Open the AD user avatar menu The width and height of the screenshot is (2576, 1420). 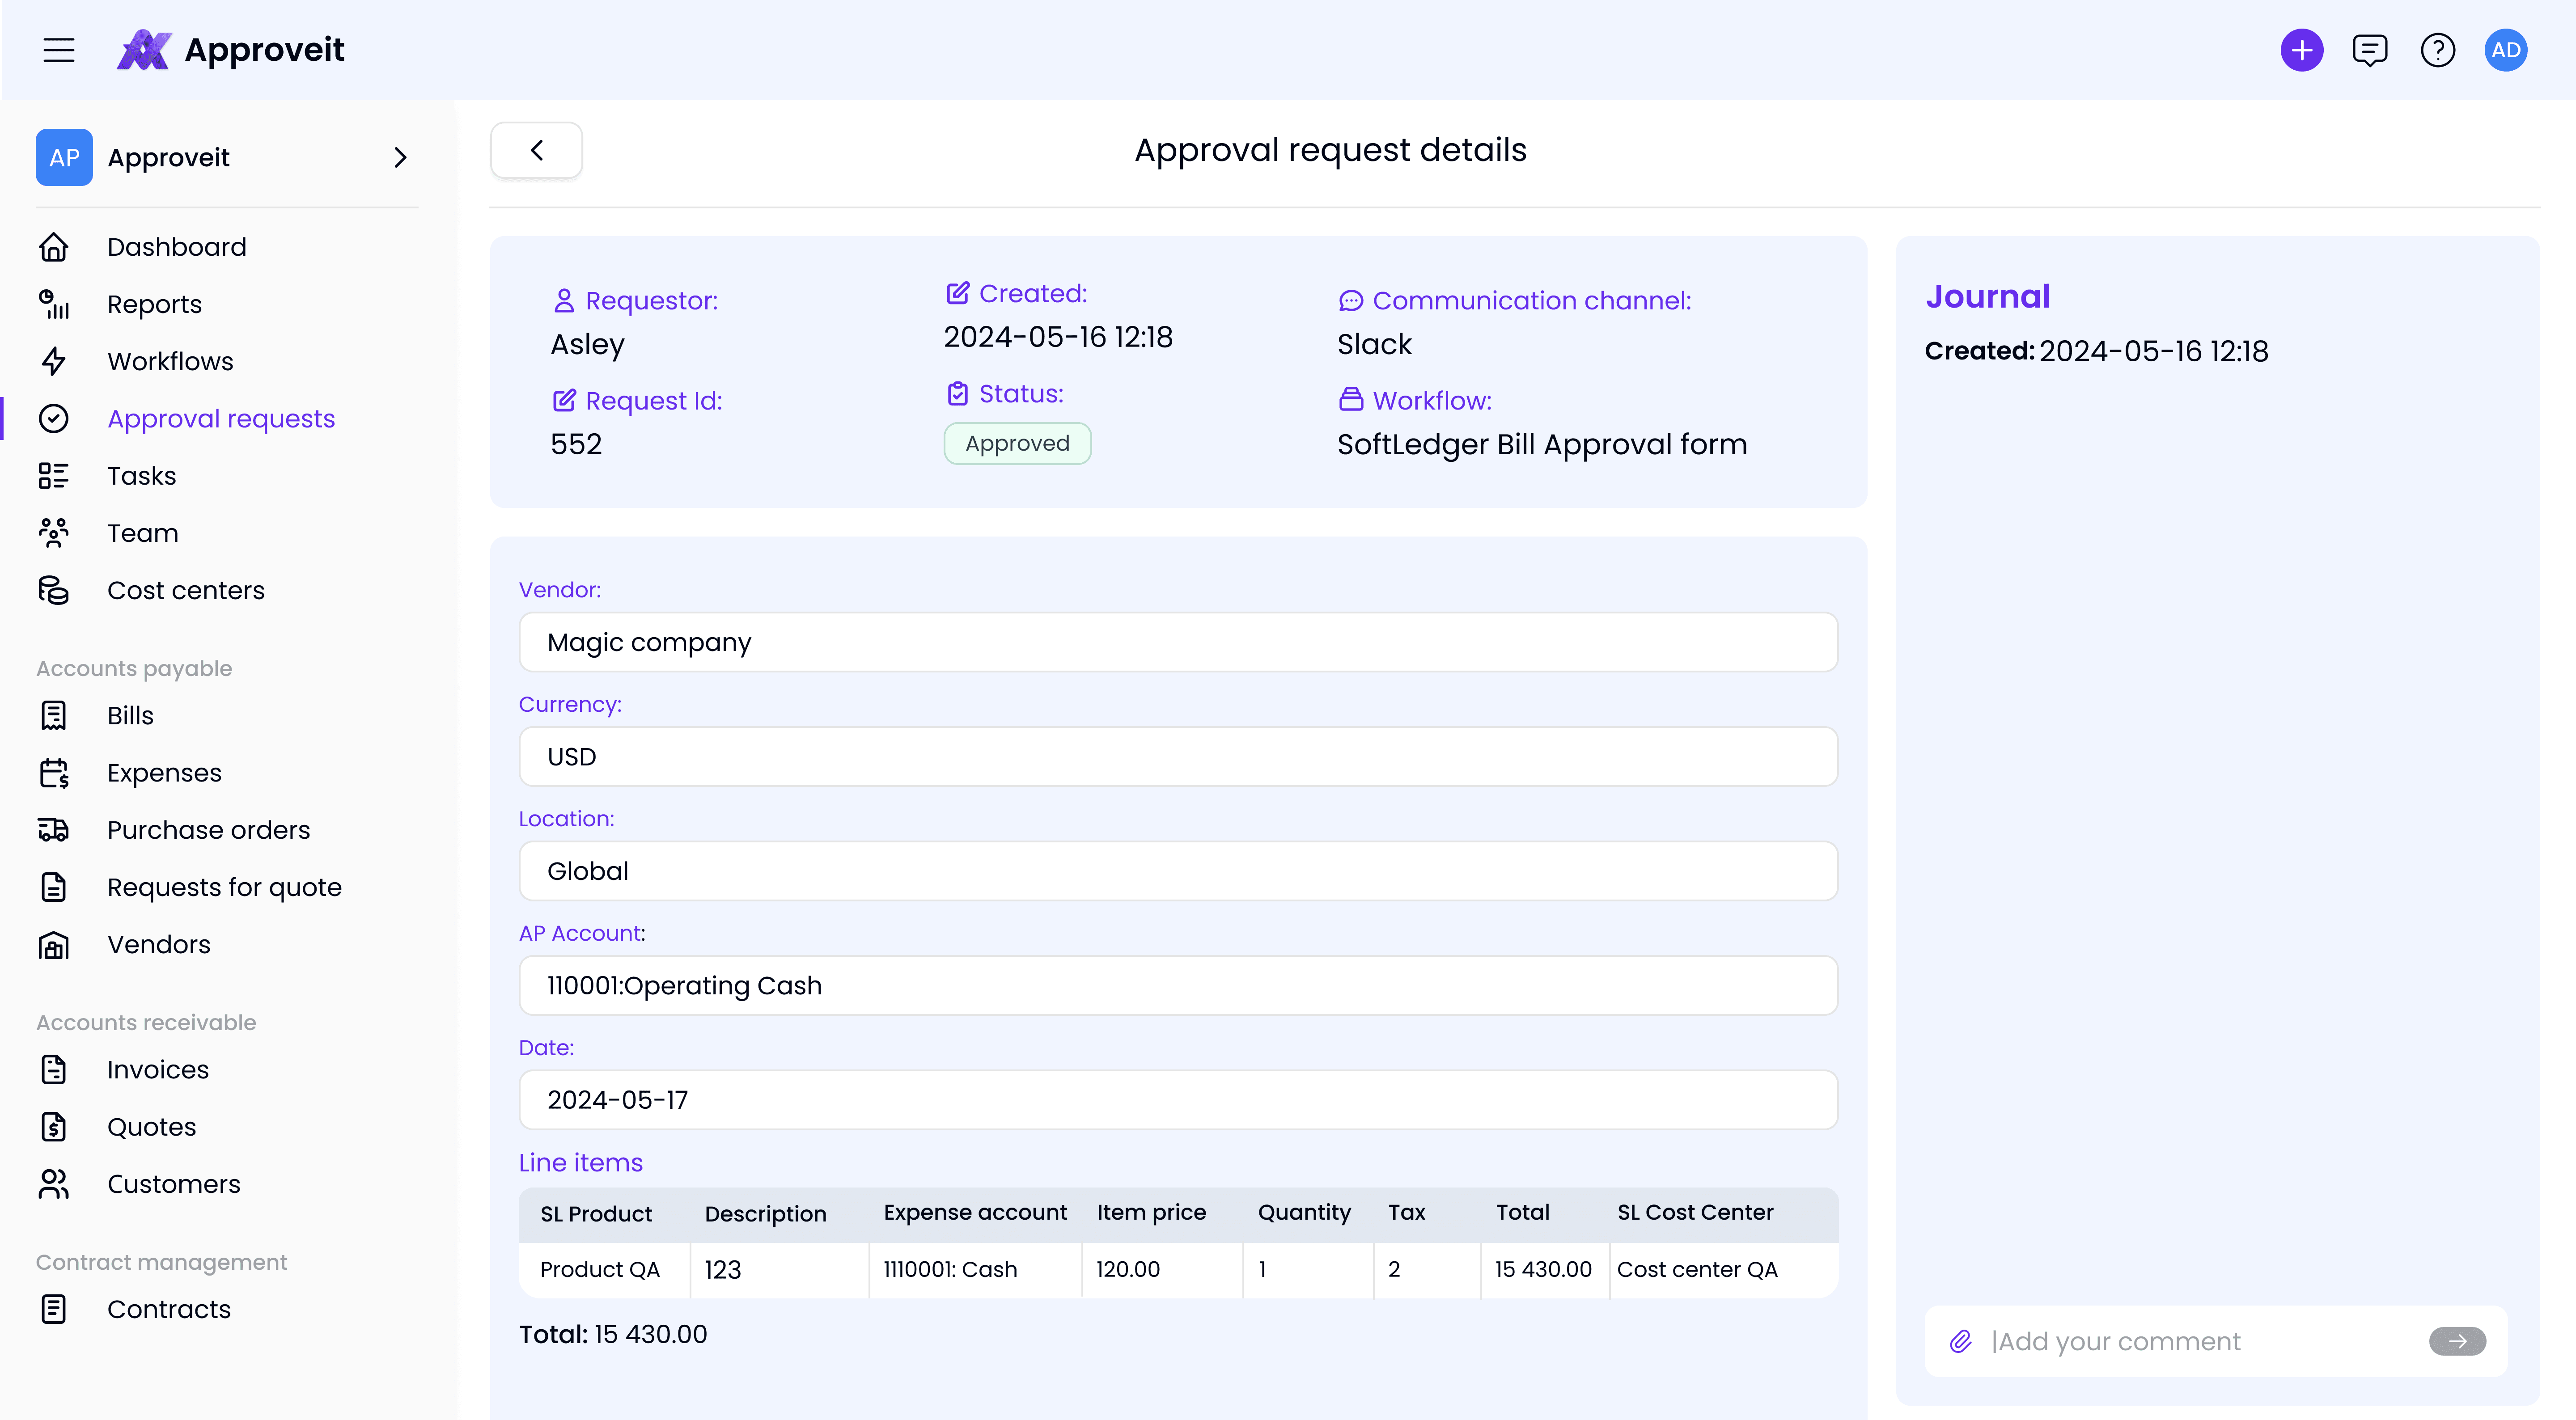click(x=2505, y=50)
